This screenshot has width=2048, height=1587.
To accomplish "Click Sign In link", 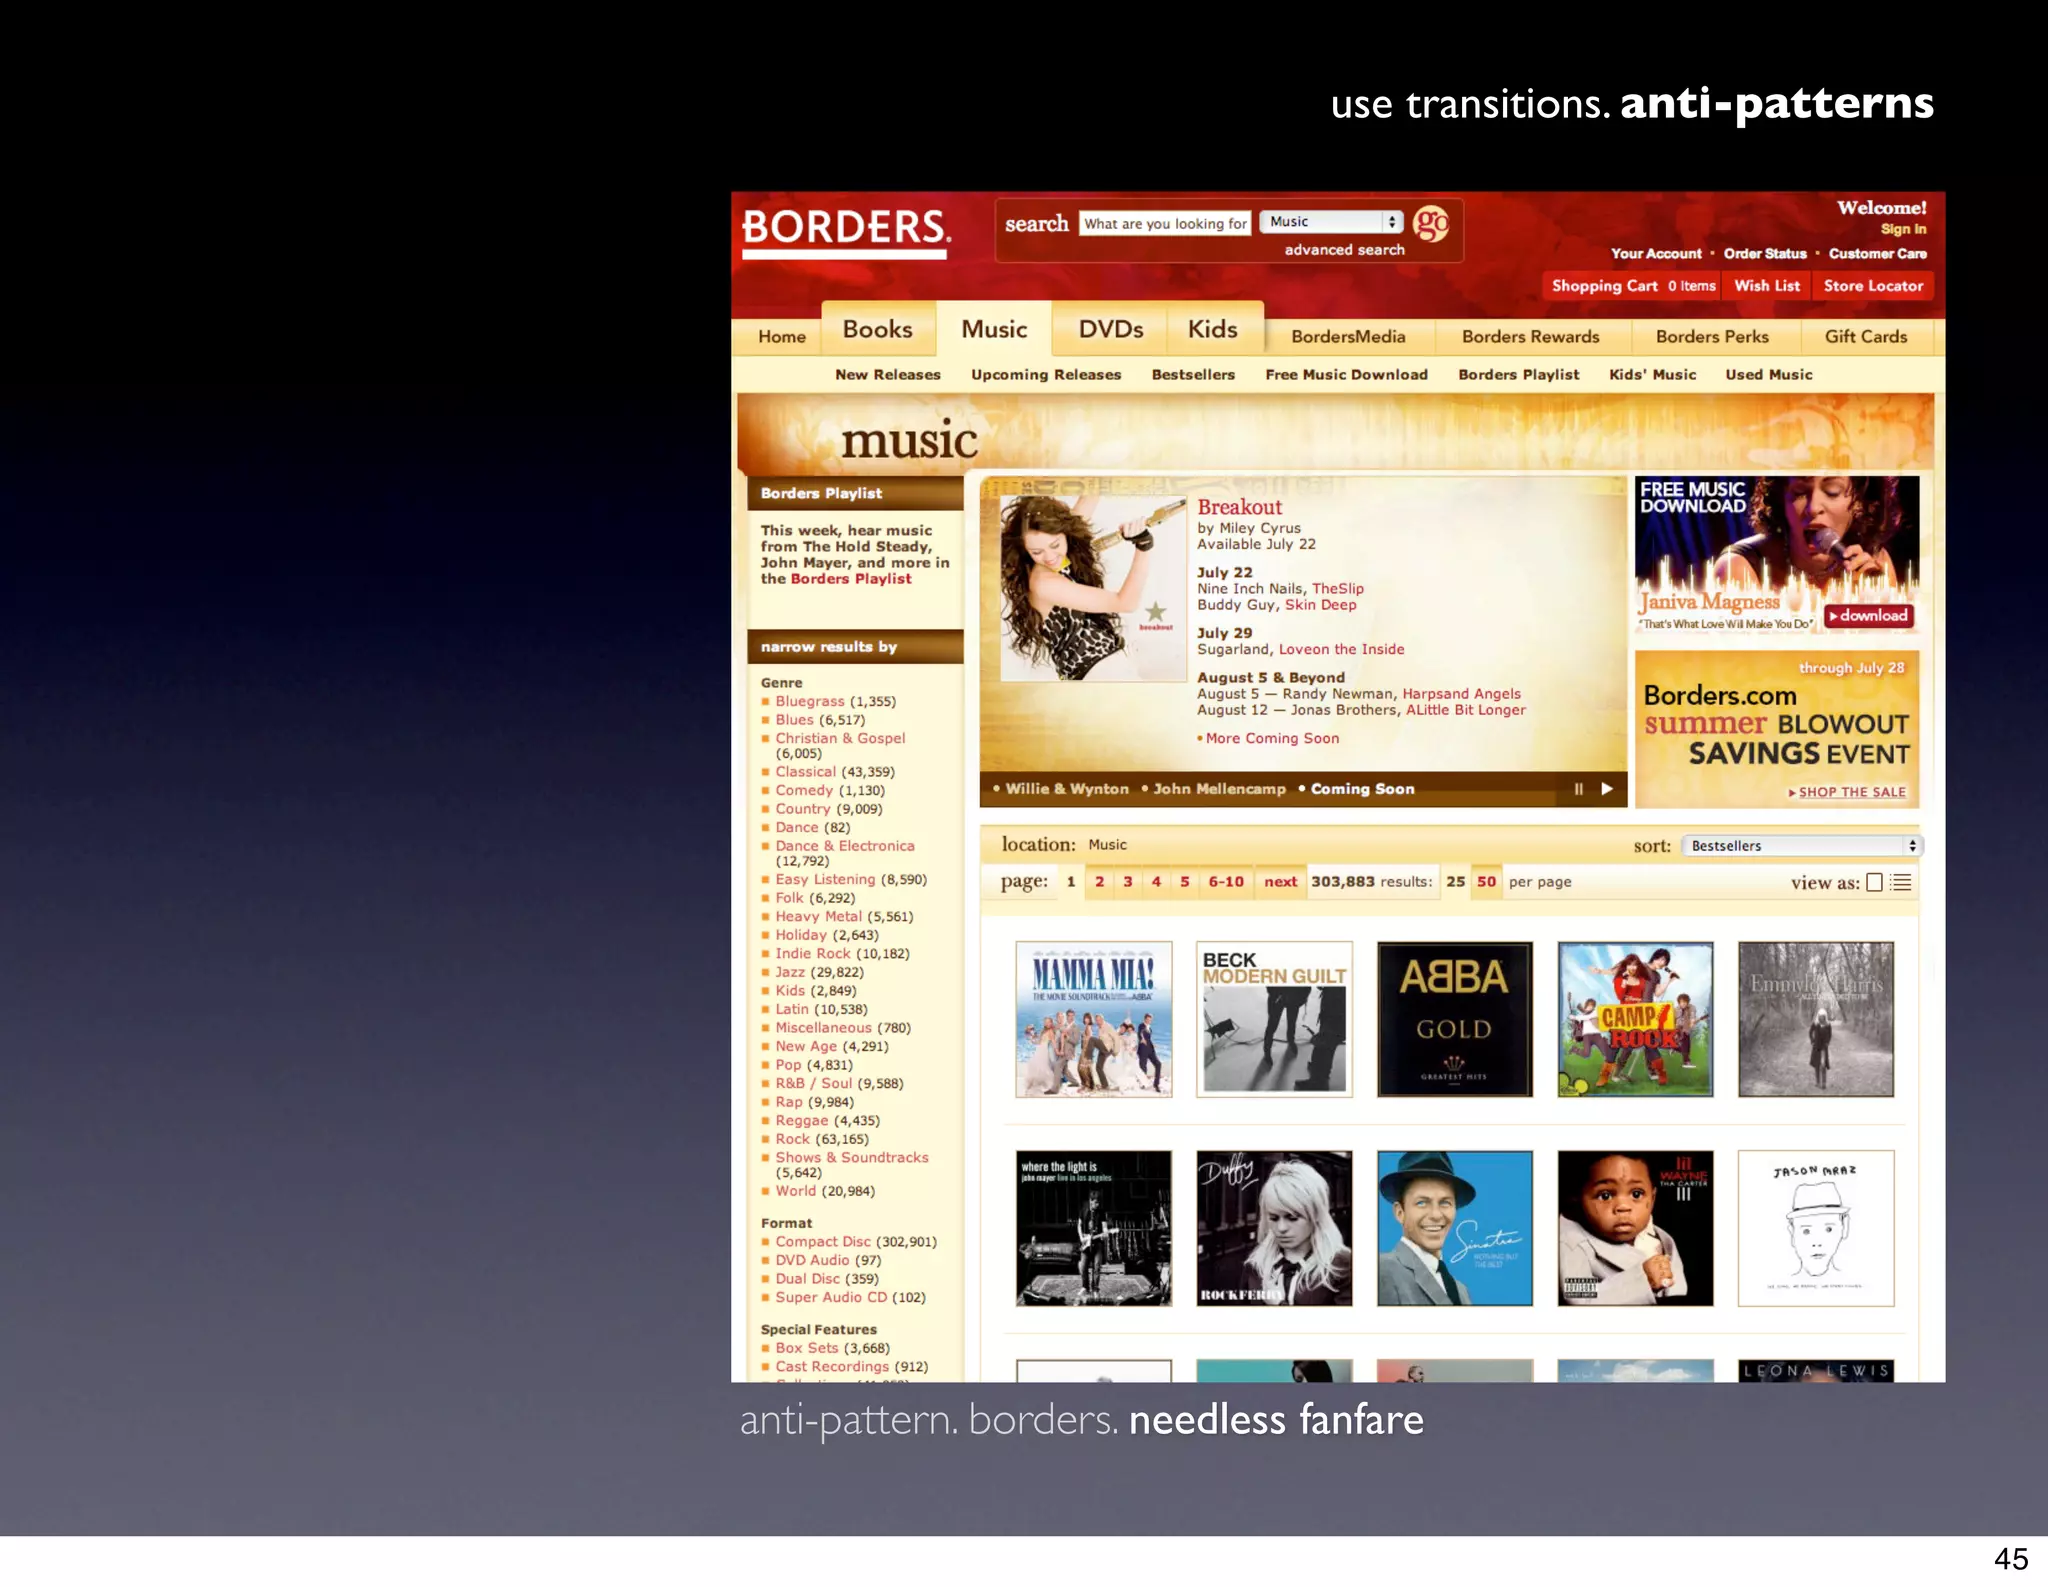I will pos(1903,229).
